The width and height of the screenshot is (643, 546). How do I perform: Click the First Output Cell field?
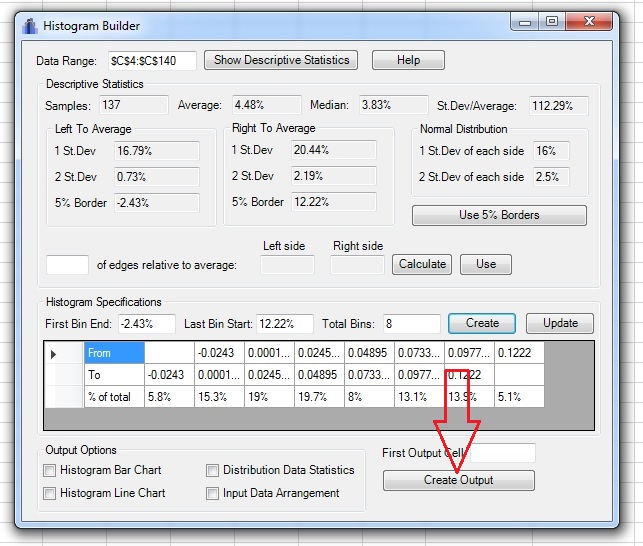pos(503,453)
